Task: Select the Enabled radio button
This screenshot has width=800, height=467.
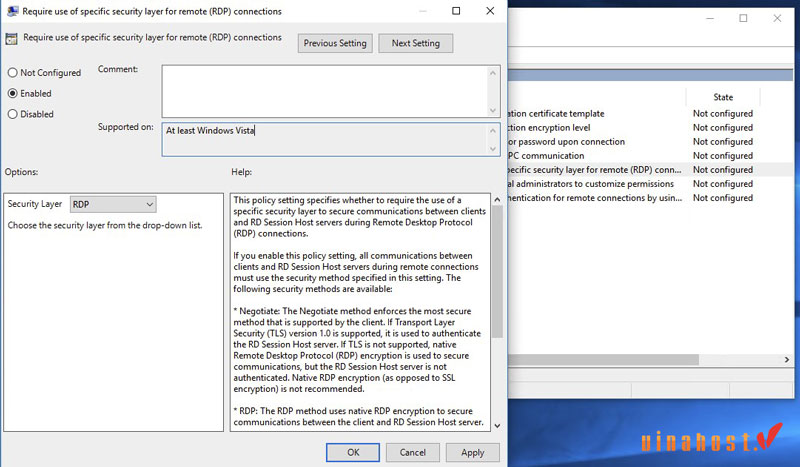Action: point(12,93)
